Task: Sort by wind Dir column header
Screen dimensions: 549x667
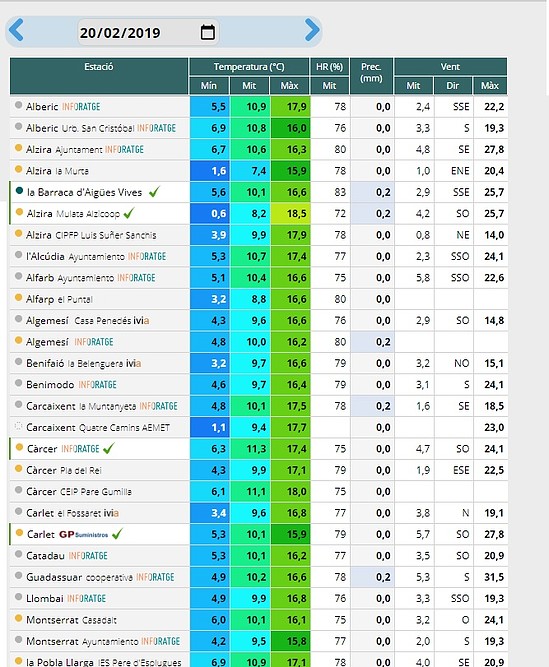Action: 452,86
